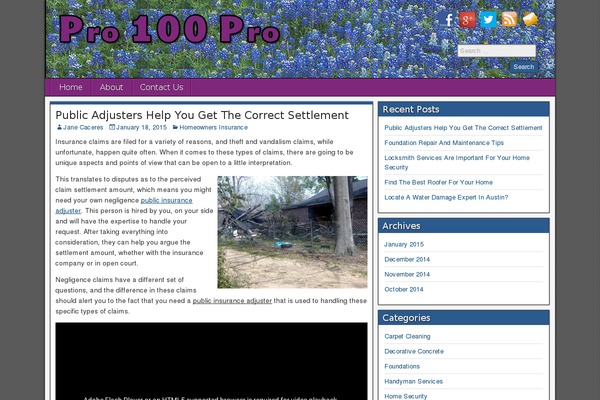Open Locksmith Services Are Important post
The width and height of the screenshot is (600, 400).
tap(457, 162)
